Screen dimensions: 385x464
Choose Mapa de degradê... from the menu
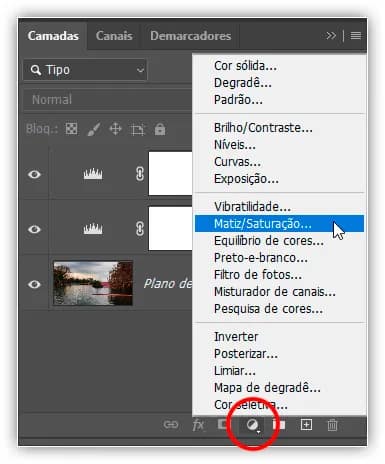[x=279, y=388]
